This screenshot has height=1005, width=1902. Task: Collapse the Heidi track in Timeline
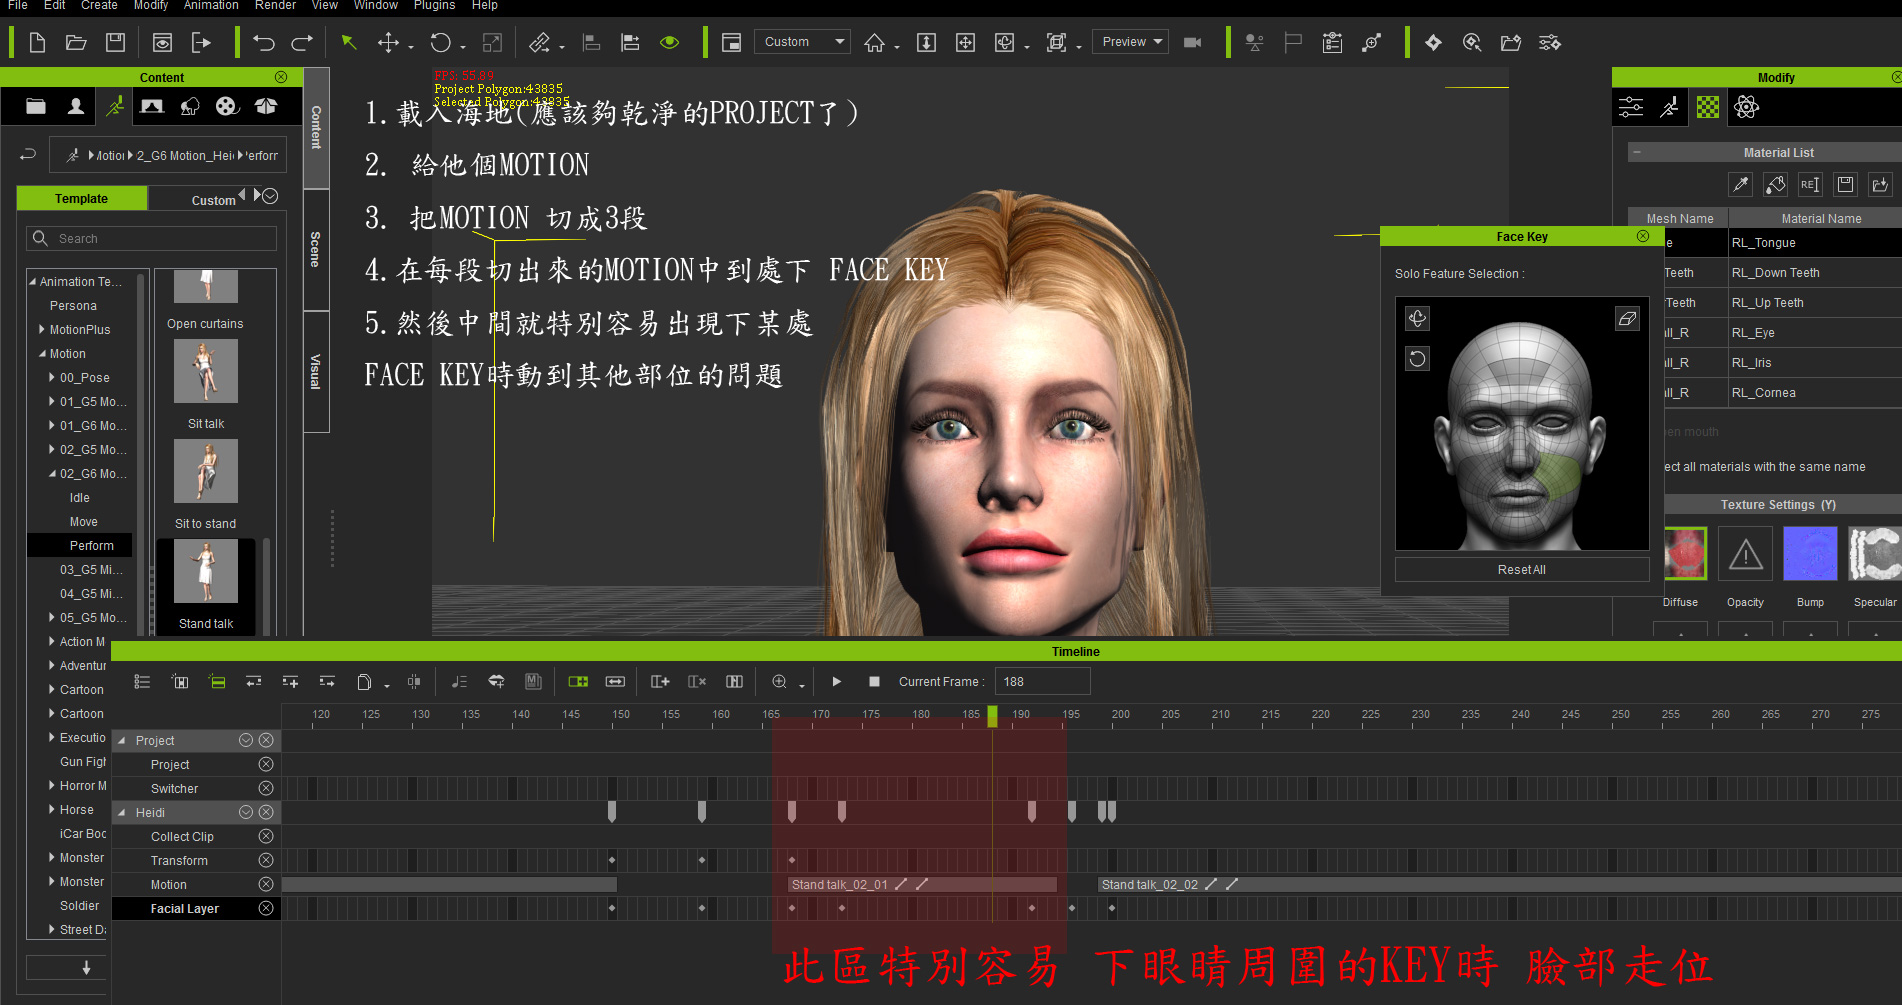point(123,812)
